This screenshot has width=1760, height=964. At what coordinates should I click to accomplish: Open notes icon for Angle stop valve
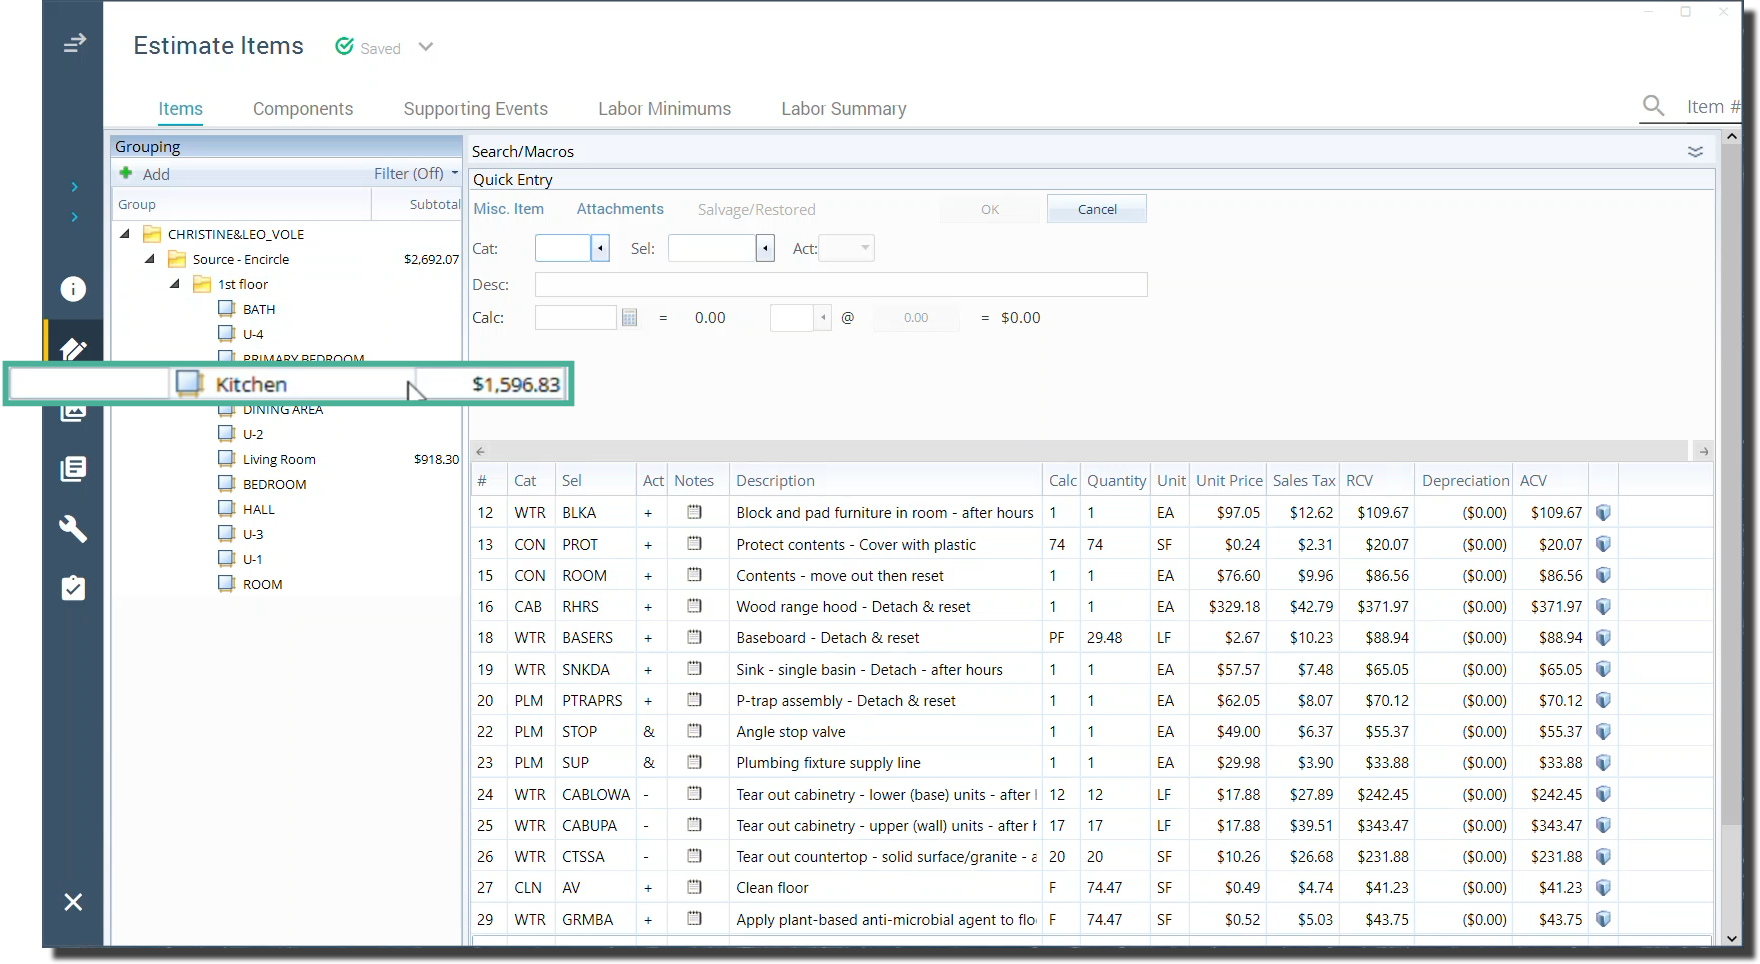pyautogui.click(x=694, y=731)
